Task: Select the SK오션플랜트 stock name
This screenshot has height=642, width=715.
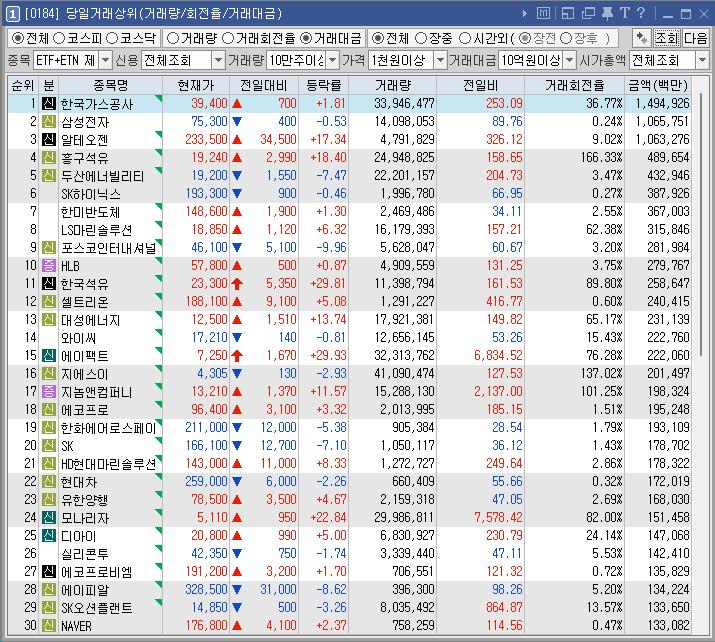Action: click(x=97, y=607)
